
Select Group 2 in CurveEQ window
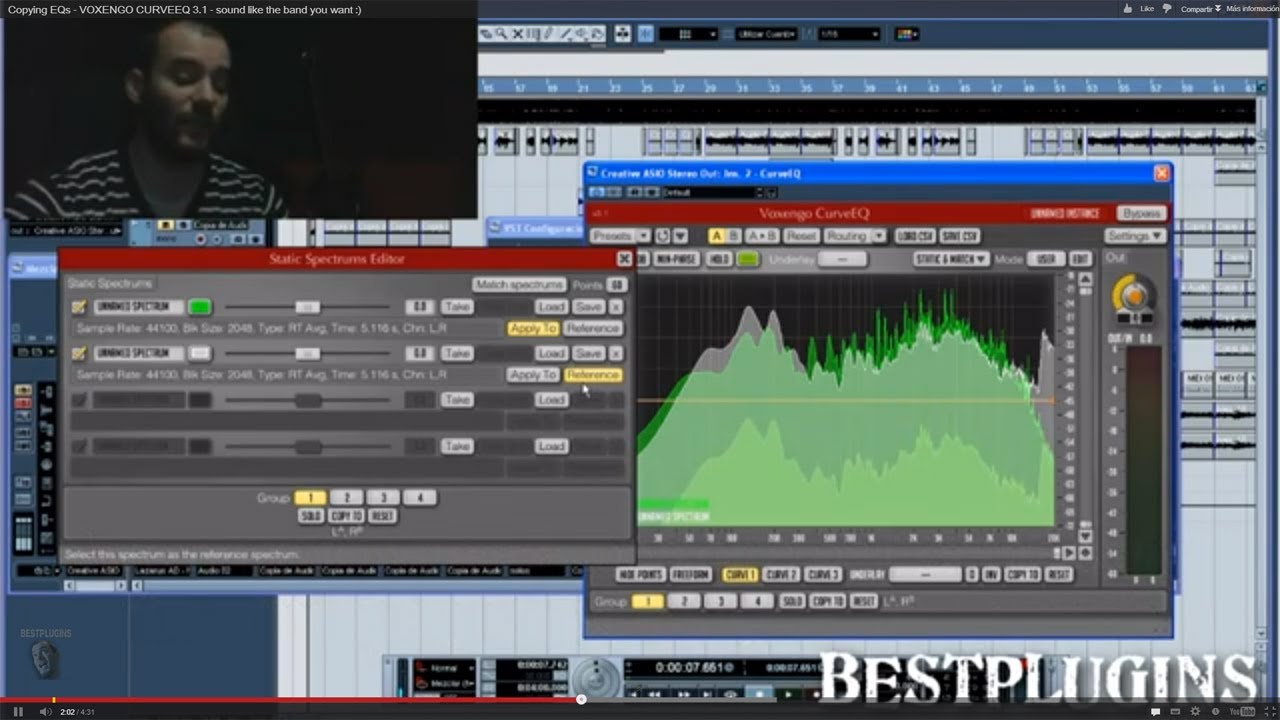(x=684, y=601)
